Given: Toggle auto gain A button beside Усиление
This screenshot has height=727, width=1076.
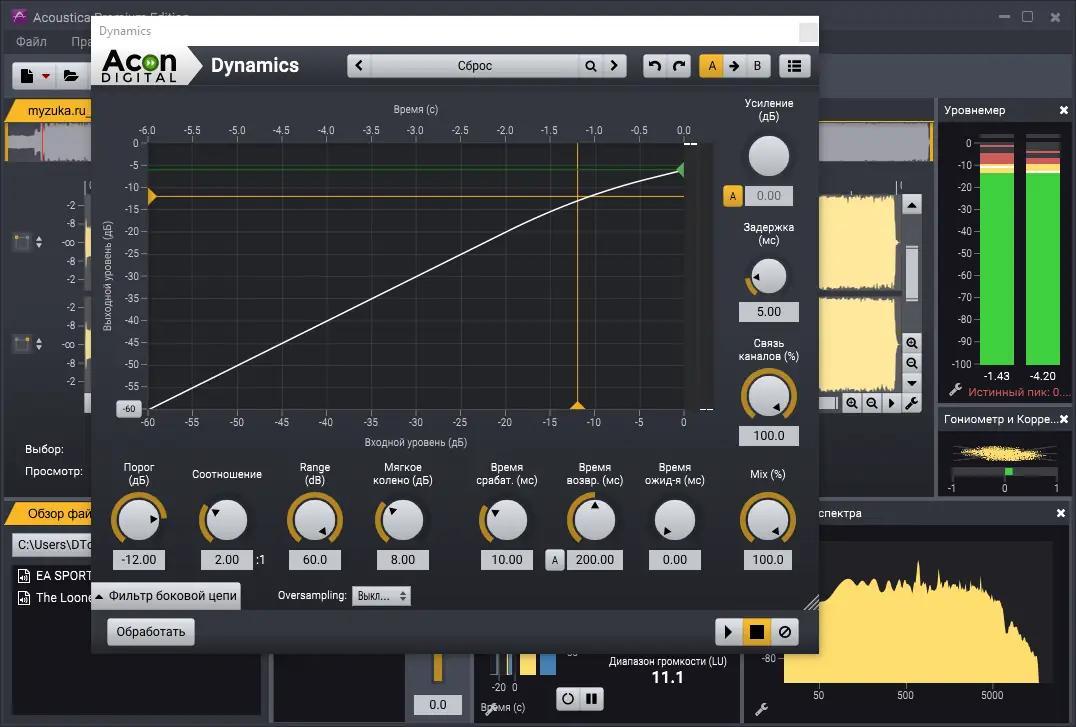Looking at the screenshot, I should click(x=732, y=196).
